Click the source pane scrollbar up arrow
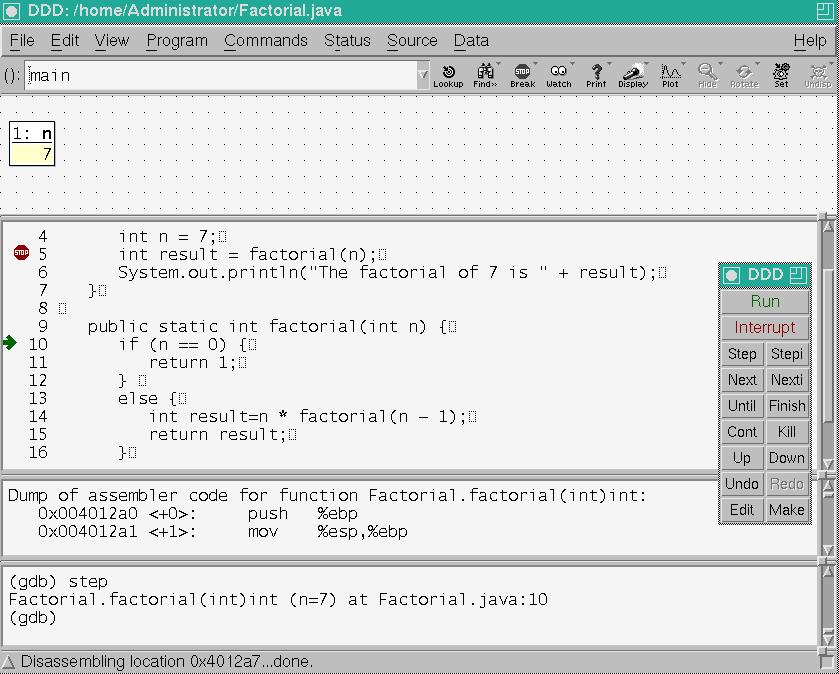The image size is (839, 674). coord(827,227)
